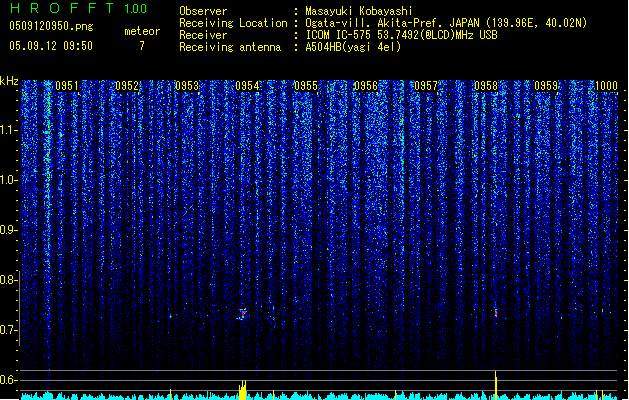Click the 1000 time marker
The width and height of the screenshot is (629, 400).
click(606, 86)
